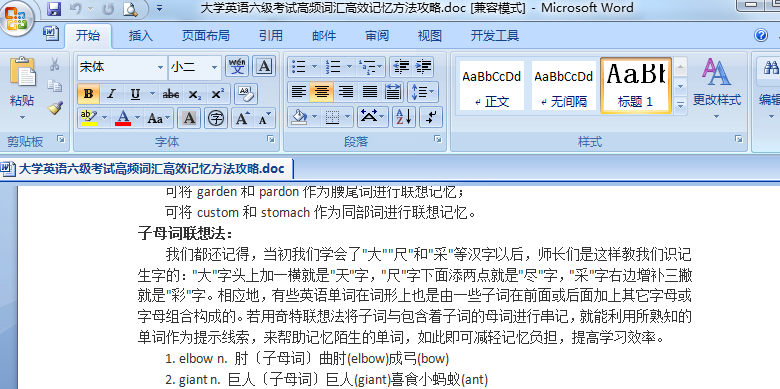Image resolution: width=780 pixels, height=389 pixels.
Task: Customize quick access toolbar dropdown
Action: 159,8
